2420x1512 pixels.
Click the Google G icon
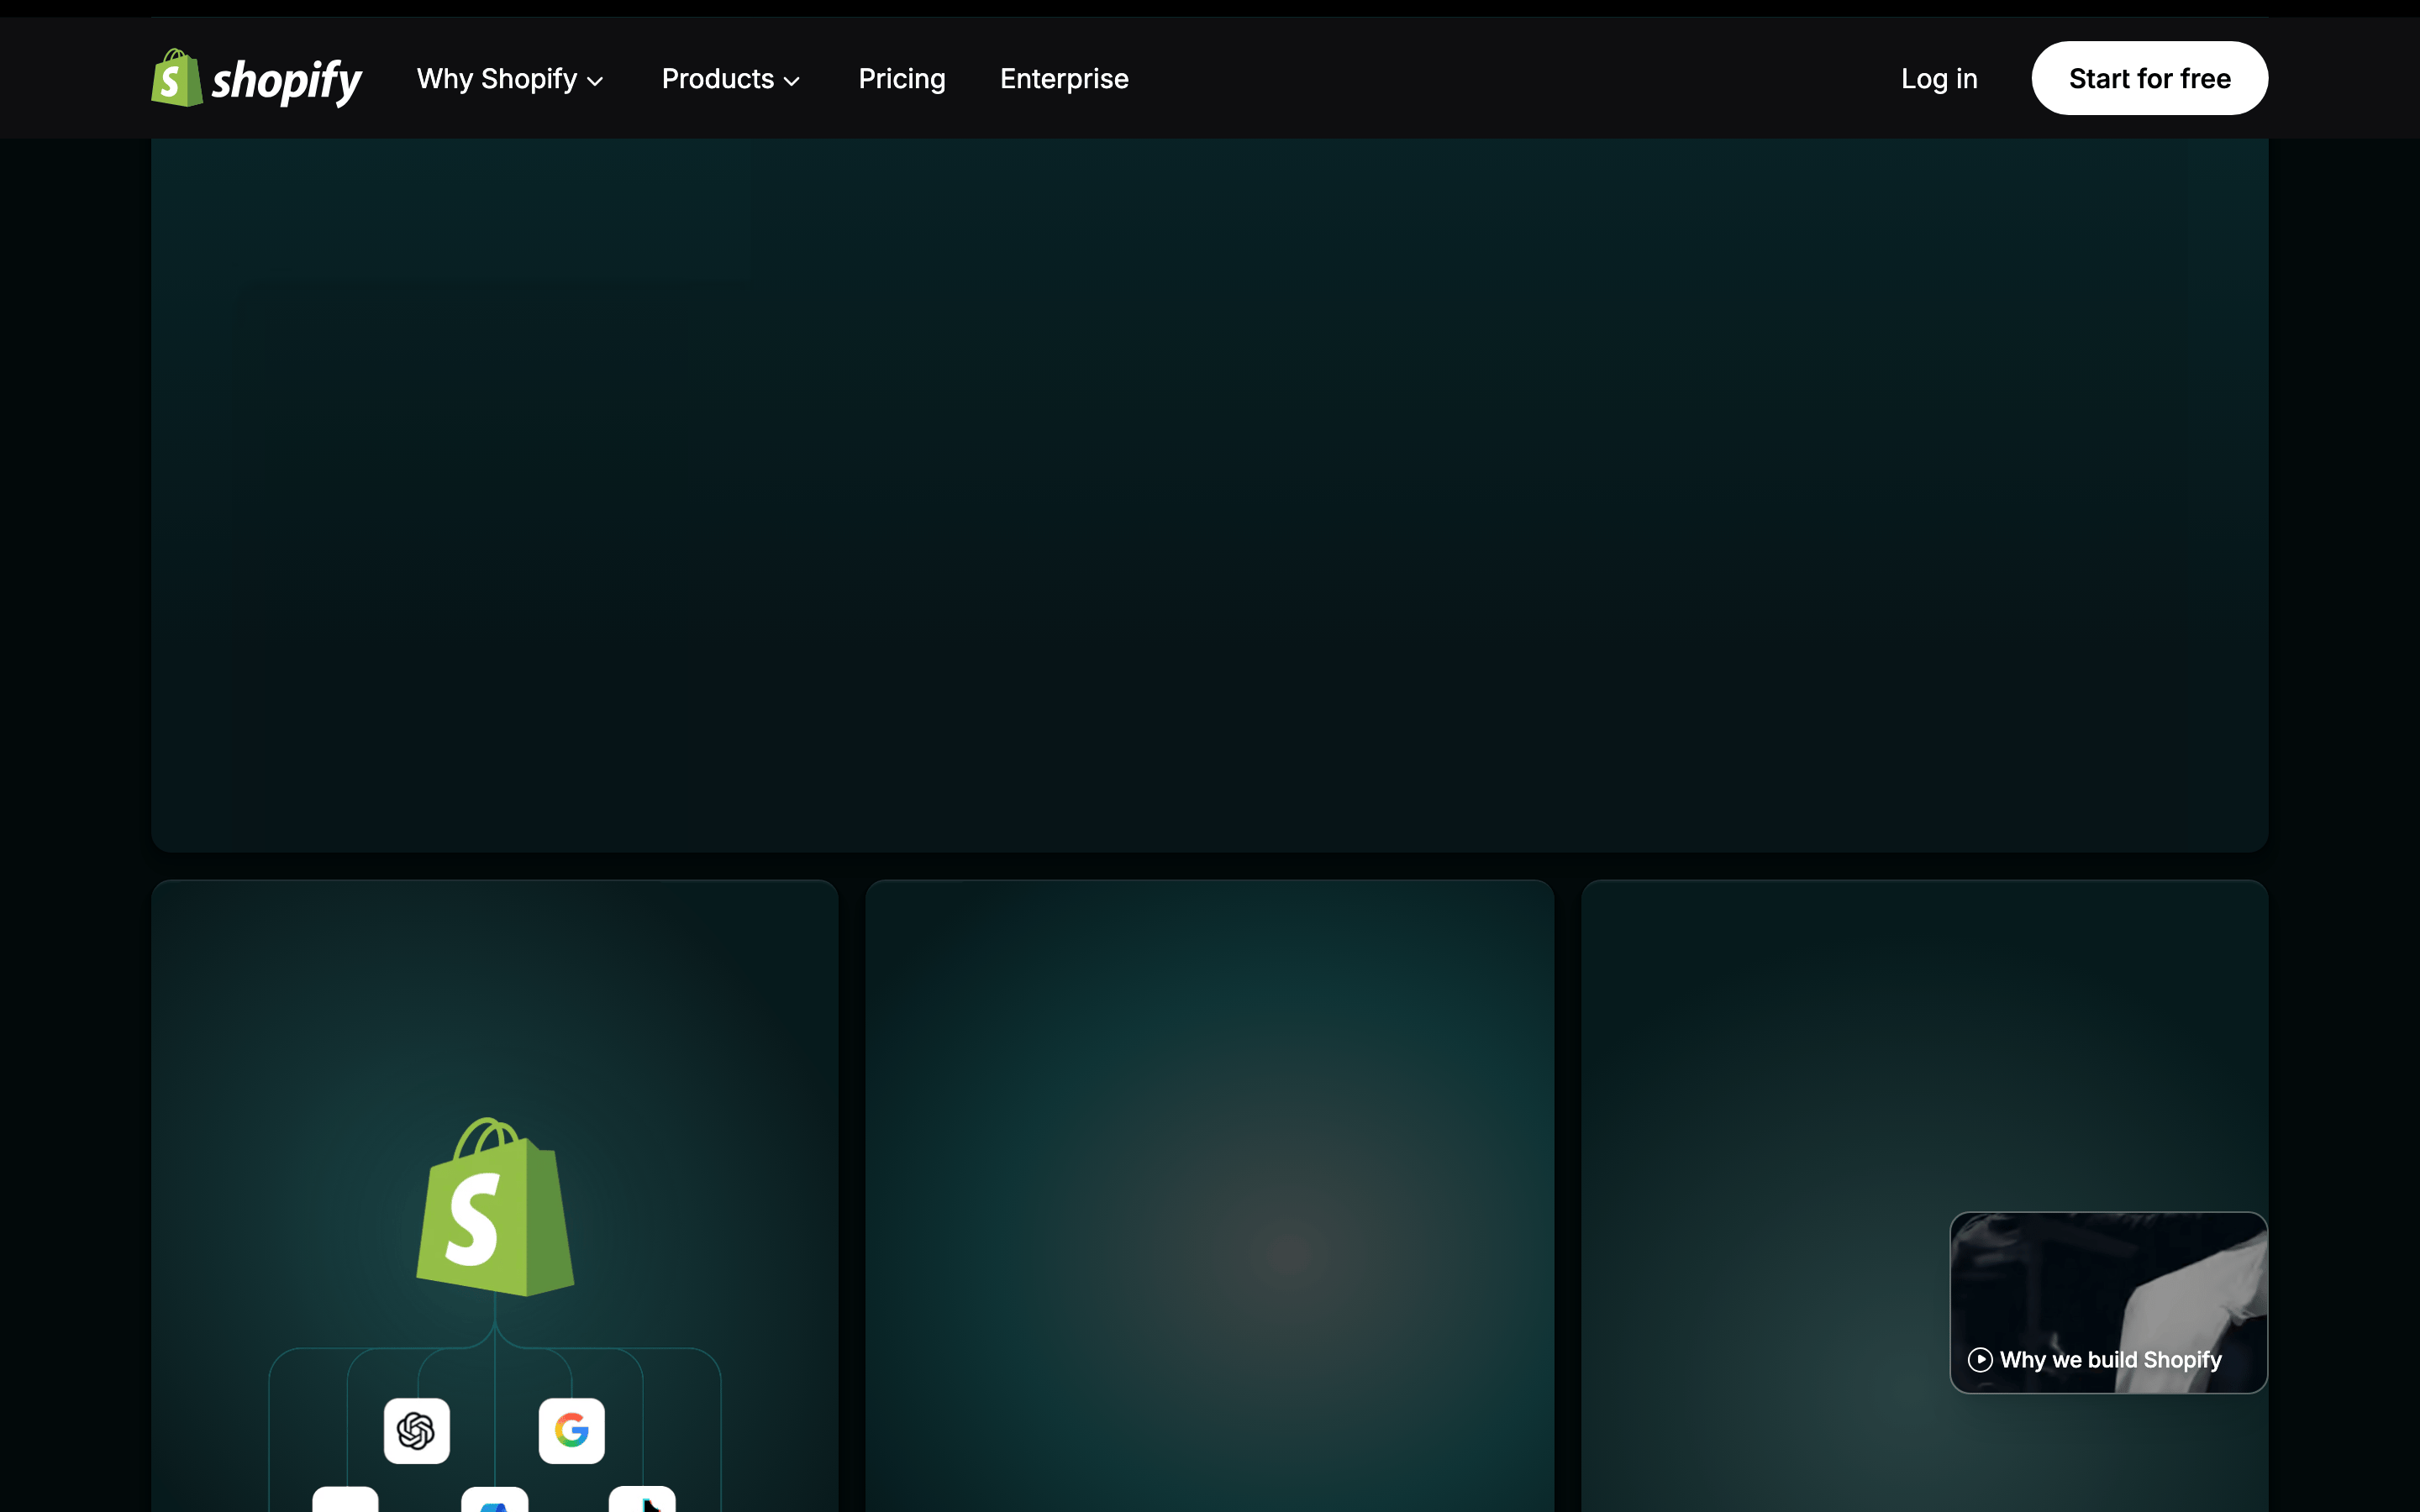click(572, 1431)
